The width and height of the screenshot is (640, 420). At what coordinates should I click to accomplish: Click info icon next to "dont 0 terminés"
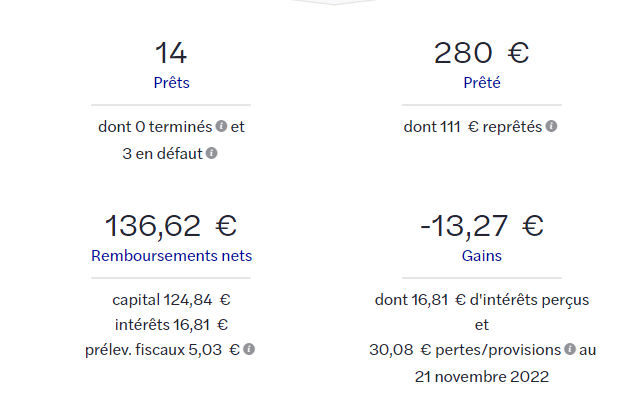point(221,127)
